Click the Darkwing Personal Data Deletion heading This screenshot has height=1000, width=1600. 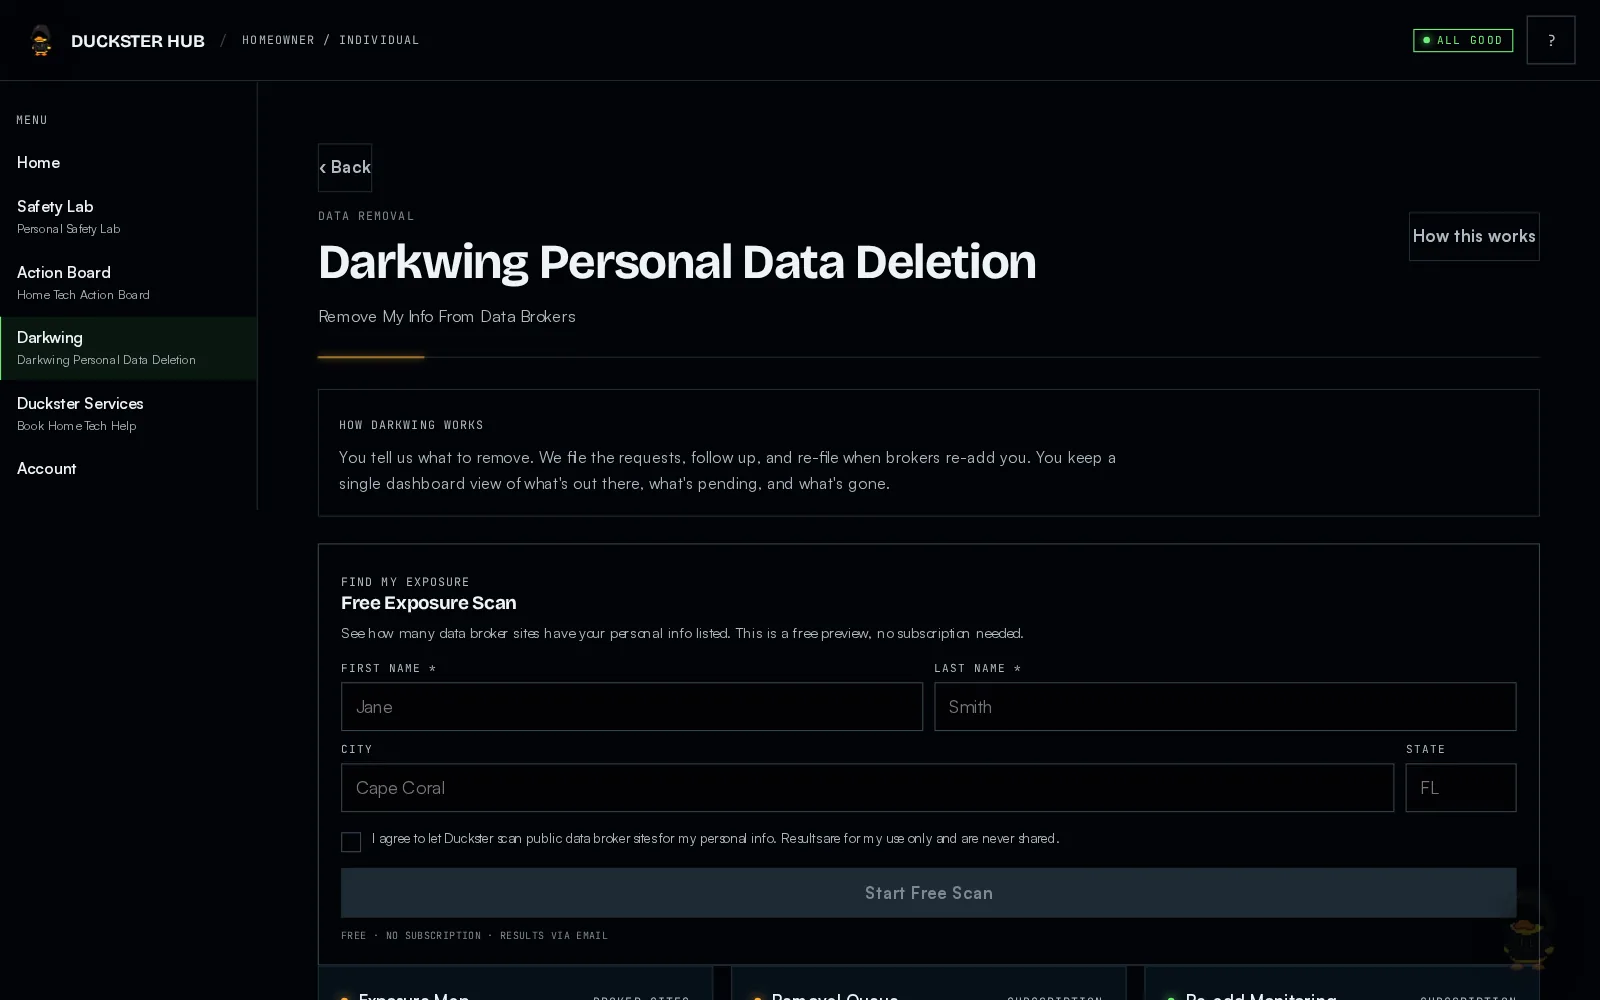pyautogui.click(x=677, y=262)
